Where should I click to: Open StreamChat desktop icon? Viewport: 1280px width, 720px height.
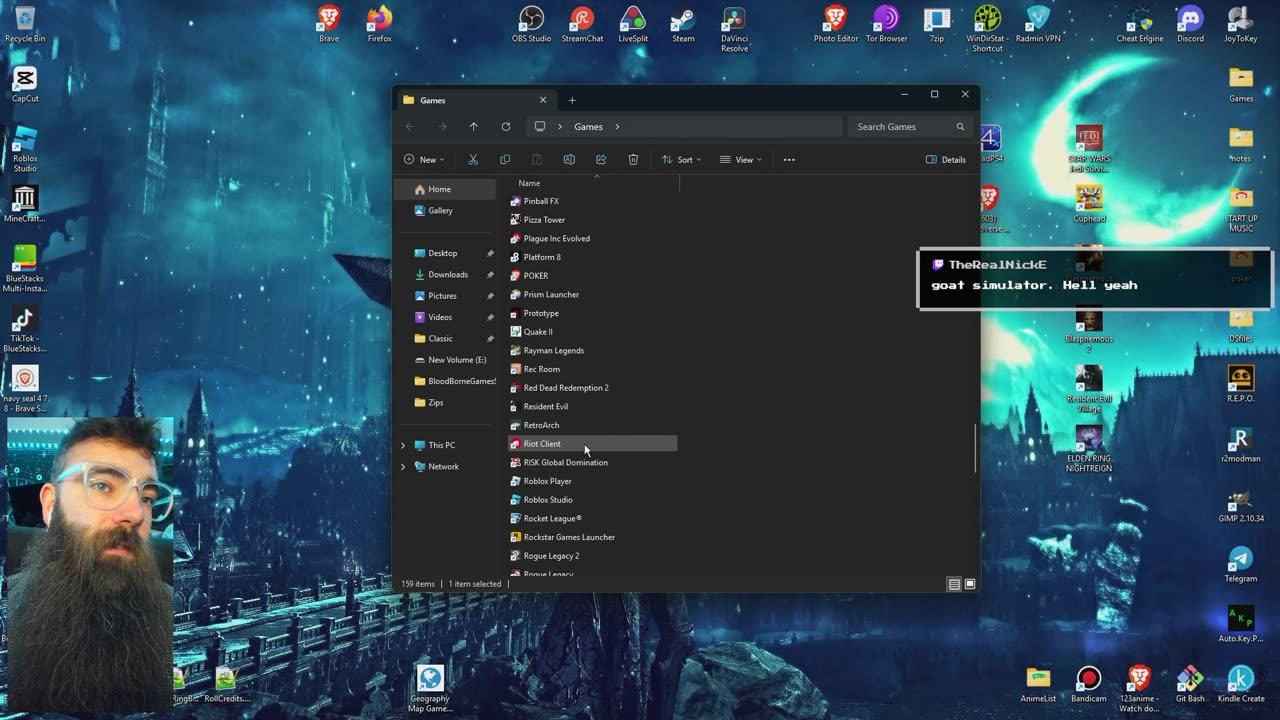582,24
